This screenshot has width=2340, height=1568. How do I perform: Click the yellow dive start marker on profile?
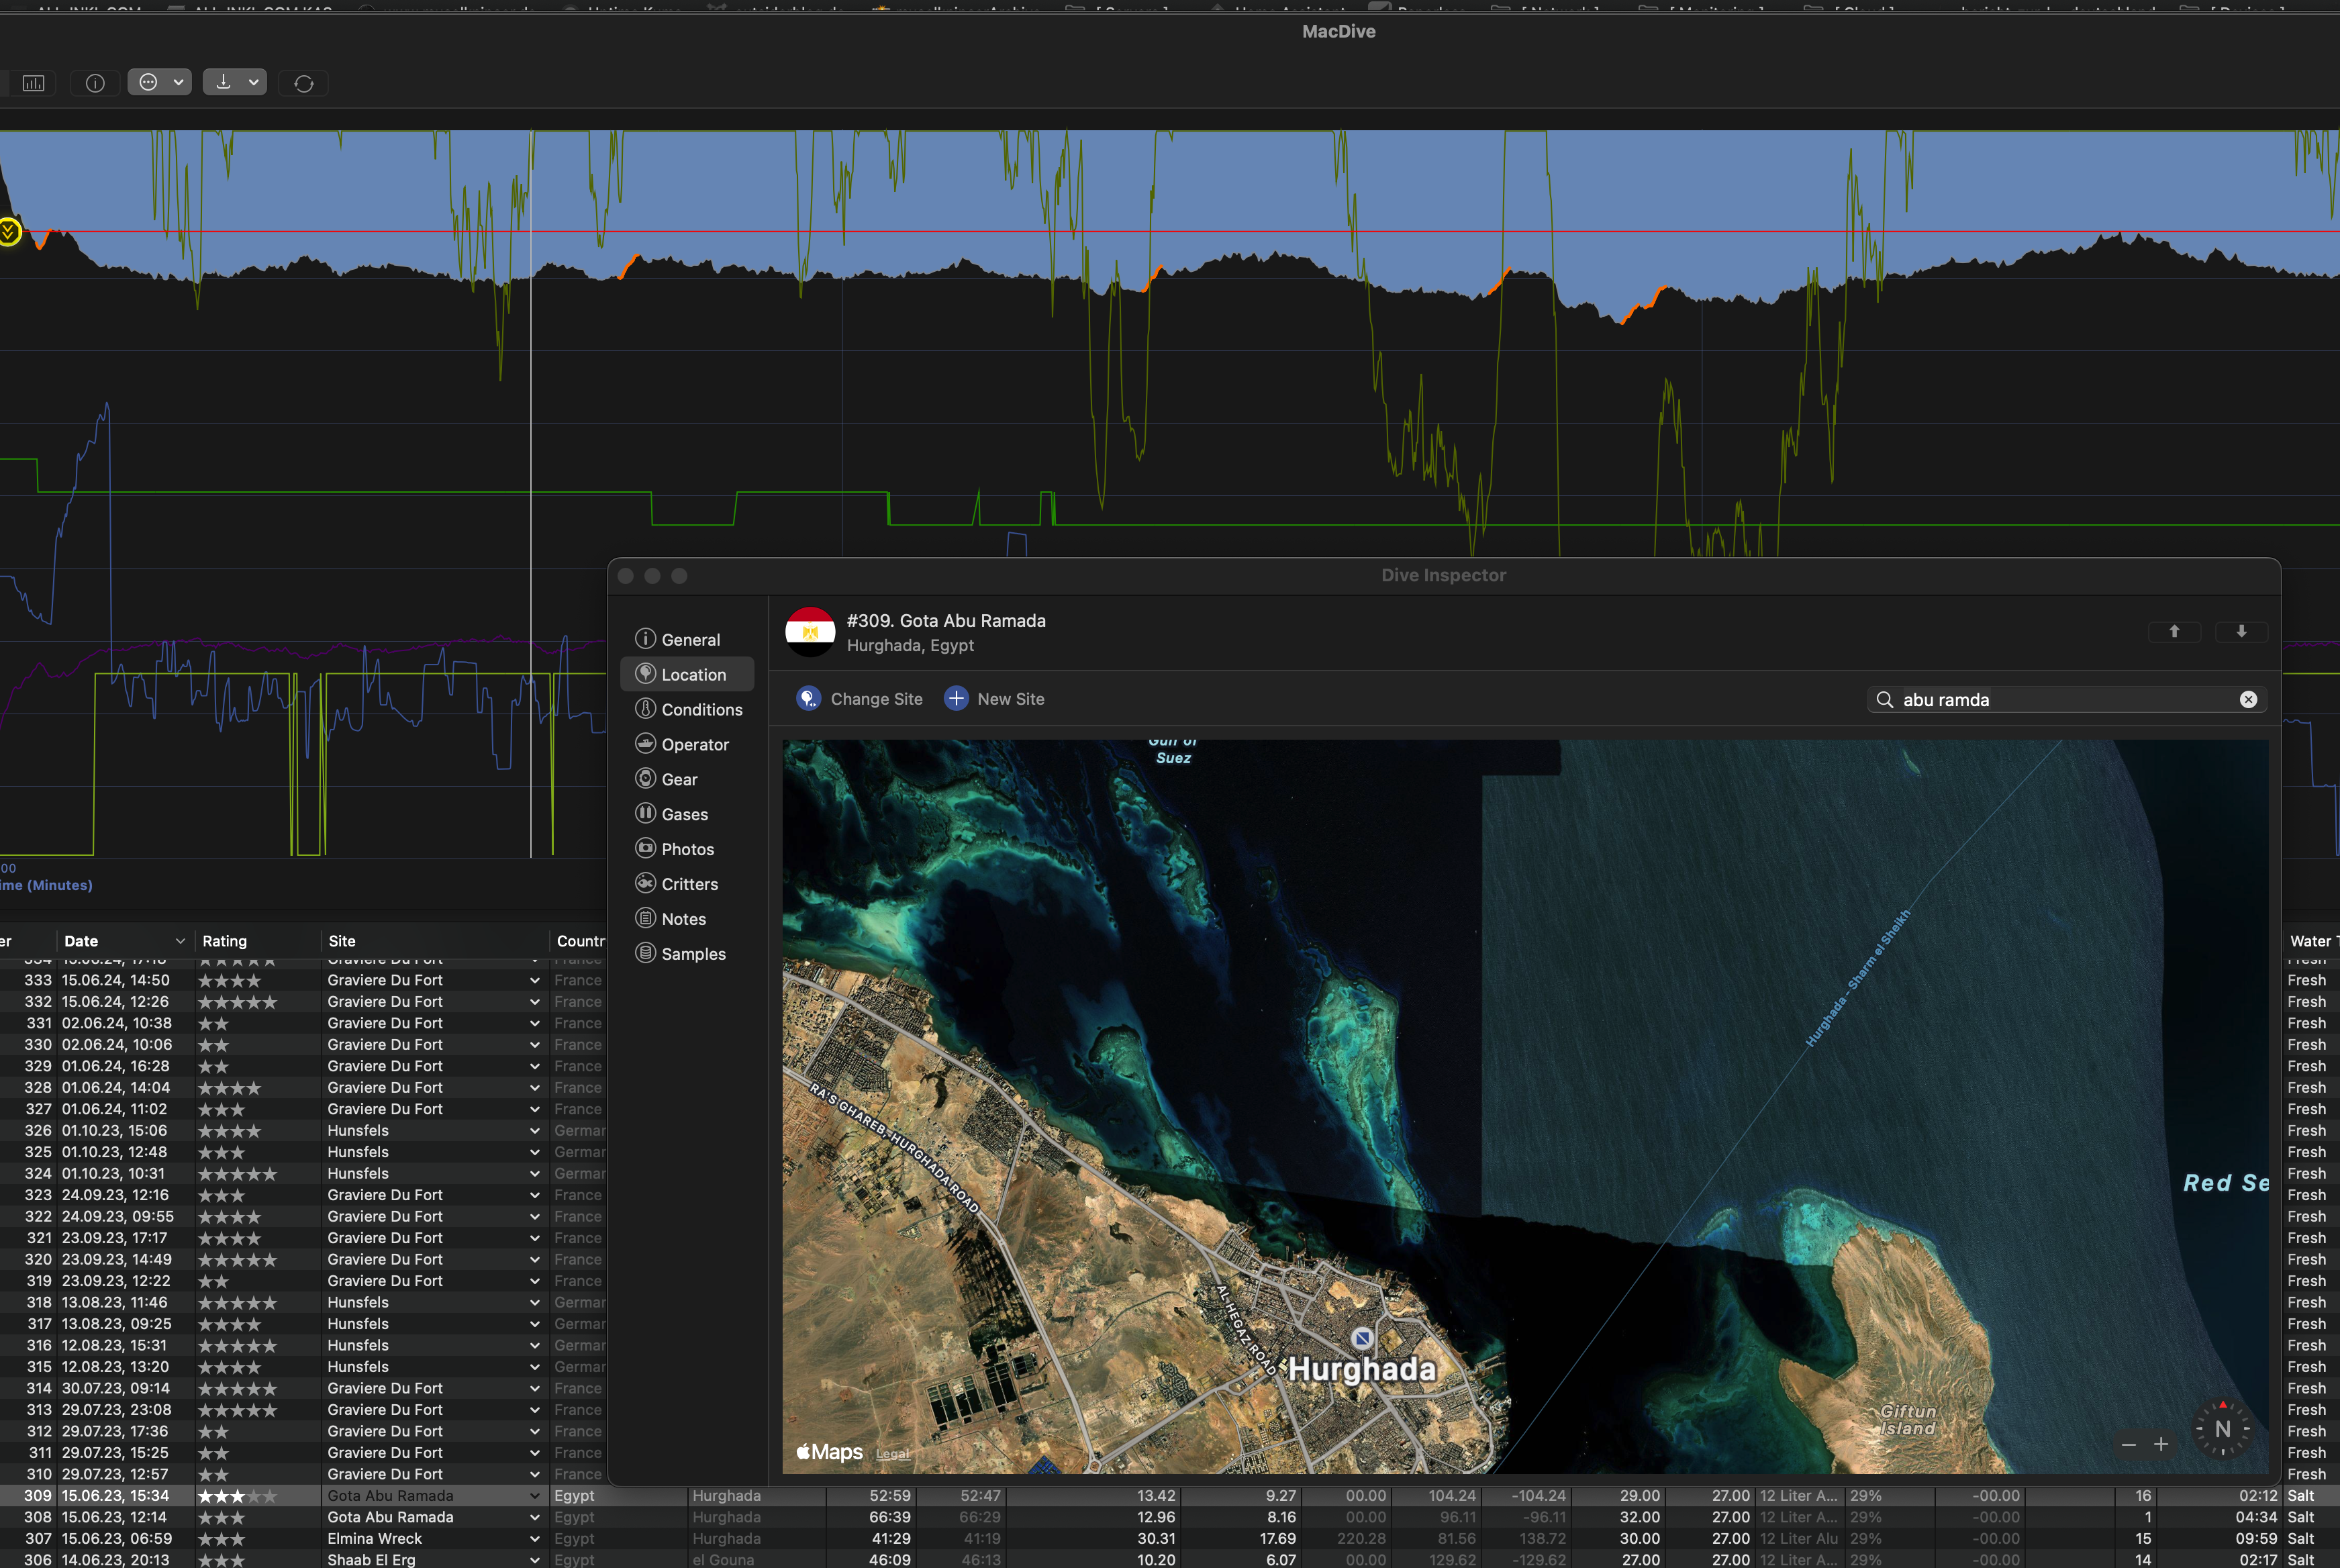[9, 232]
